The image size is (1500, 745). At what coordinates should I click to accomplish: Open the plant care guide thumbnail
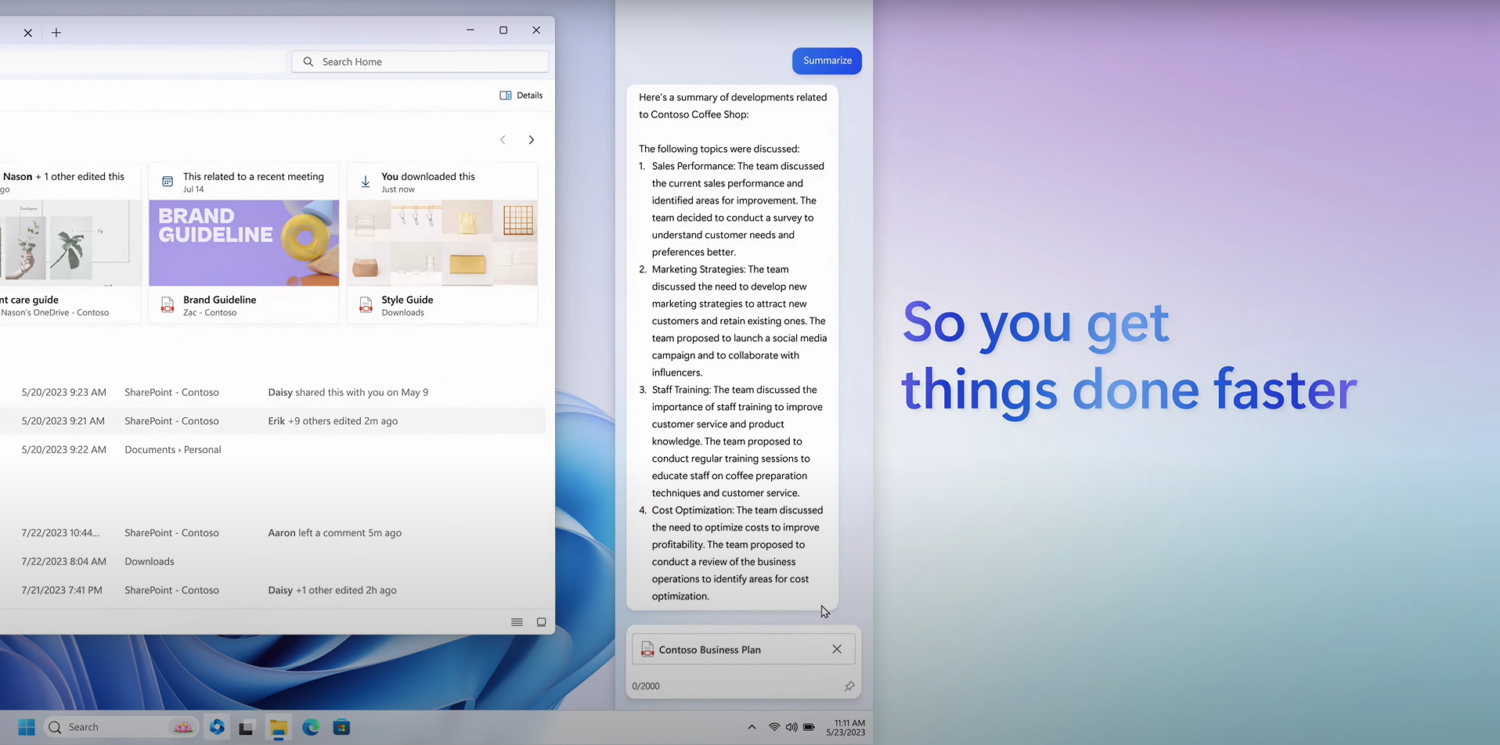(70, 243)
